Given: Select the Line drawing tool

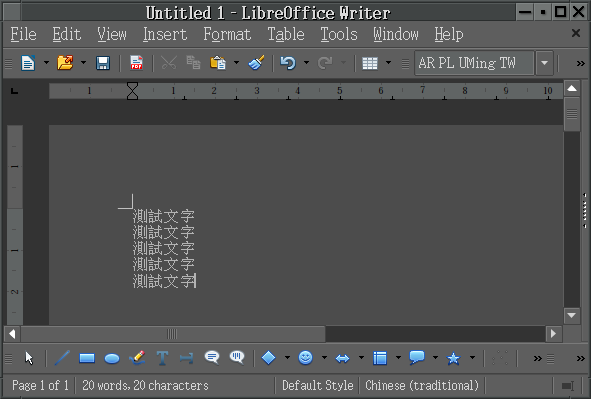Looking at the screenshot, I should 62,358.
